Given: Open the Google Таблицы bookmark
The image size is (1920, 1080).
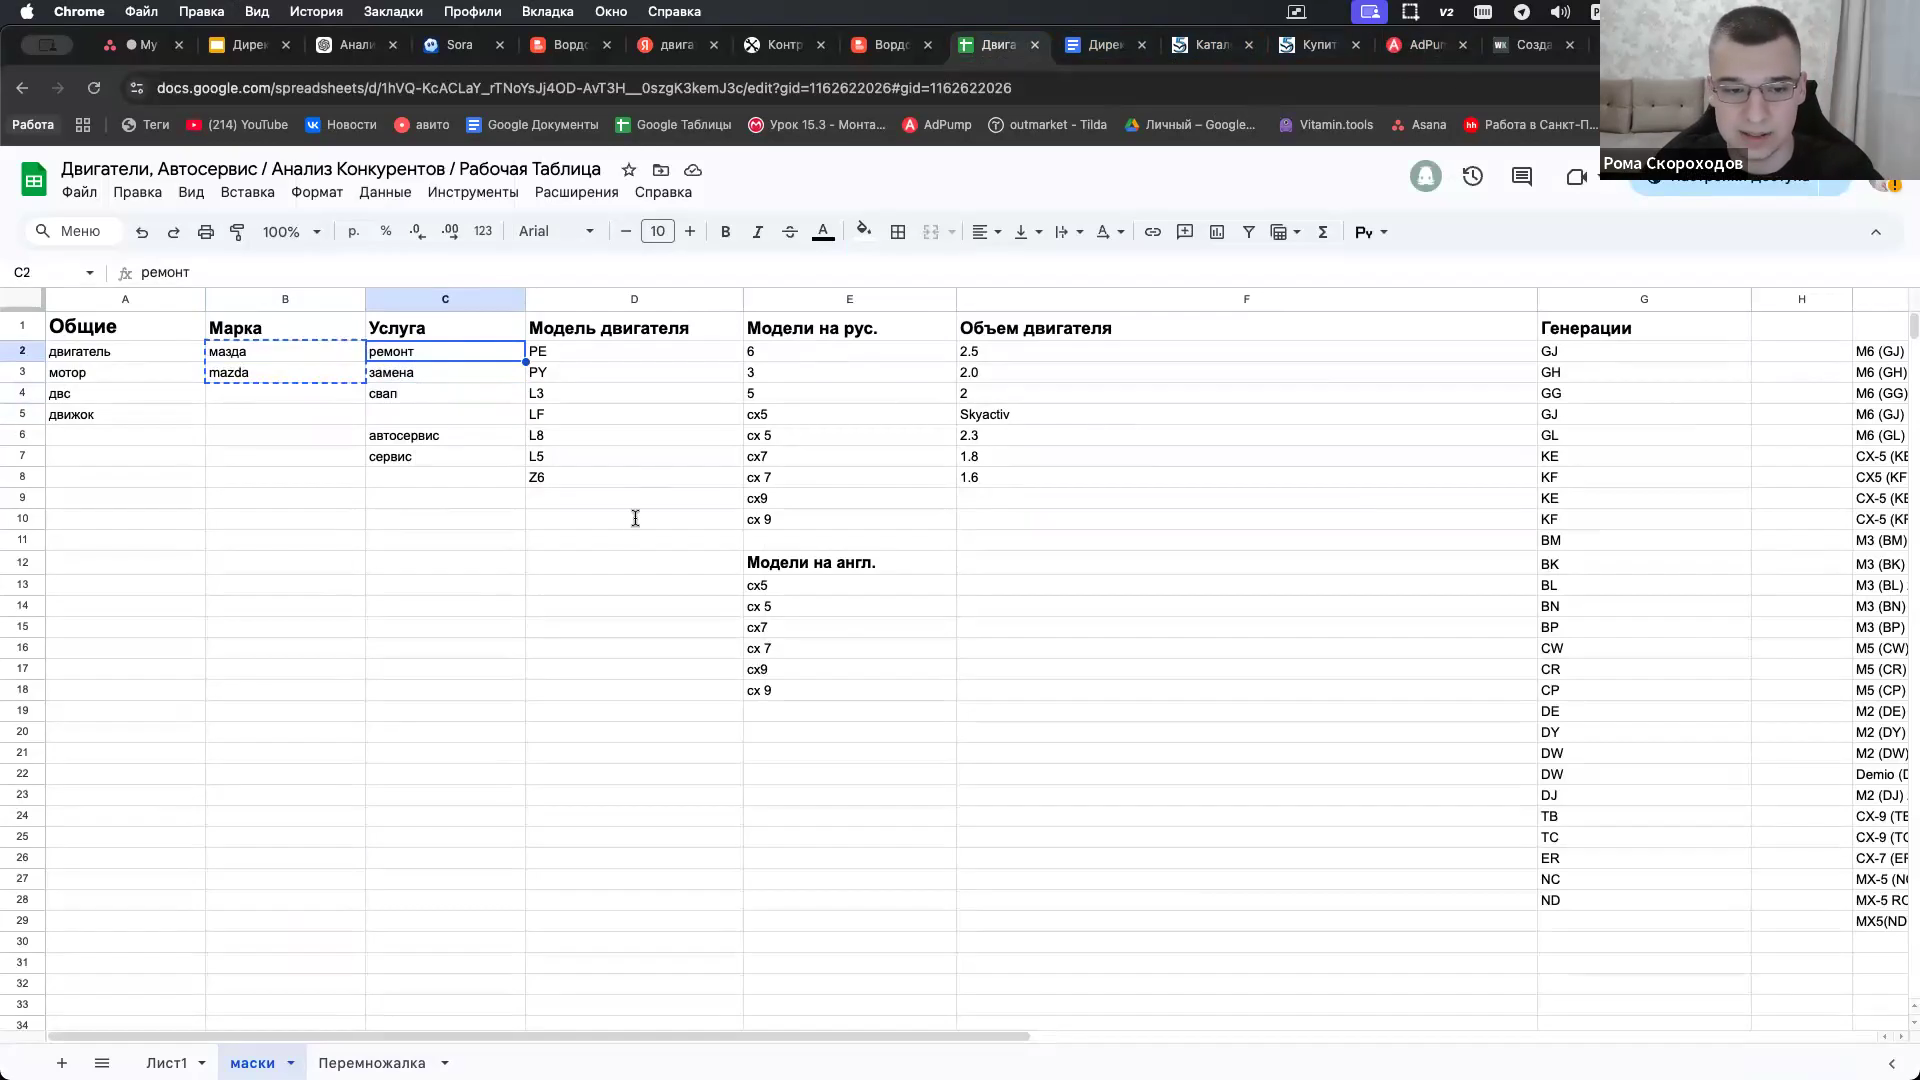Looking at the screenshot, I should coord(673,125).
